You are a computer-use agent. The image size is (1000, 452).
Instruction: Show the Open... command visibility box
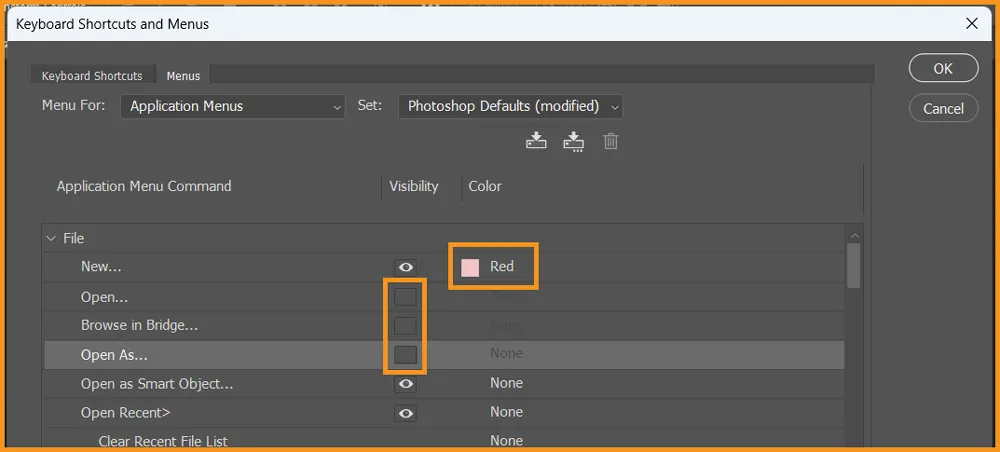405,297
